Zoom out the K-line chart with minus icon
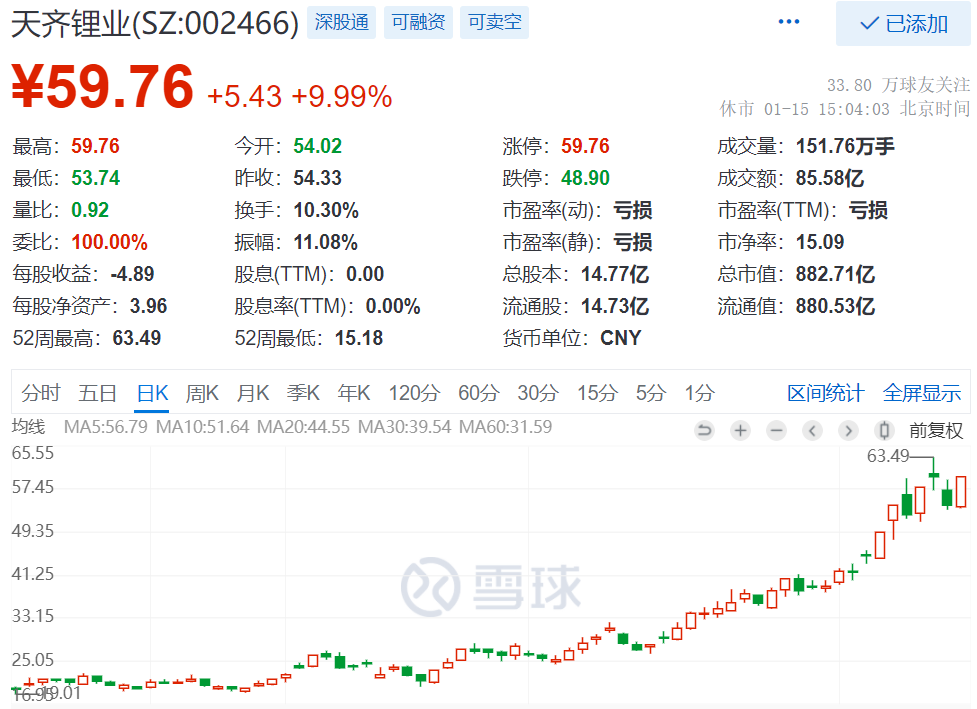 pos(776,430)
